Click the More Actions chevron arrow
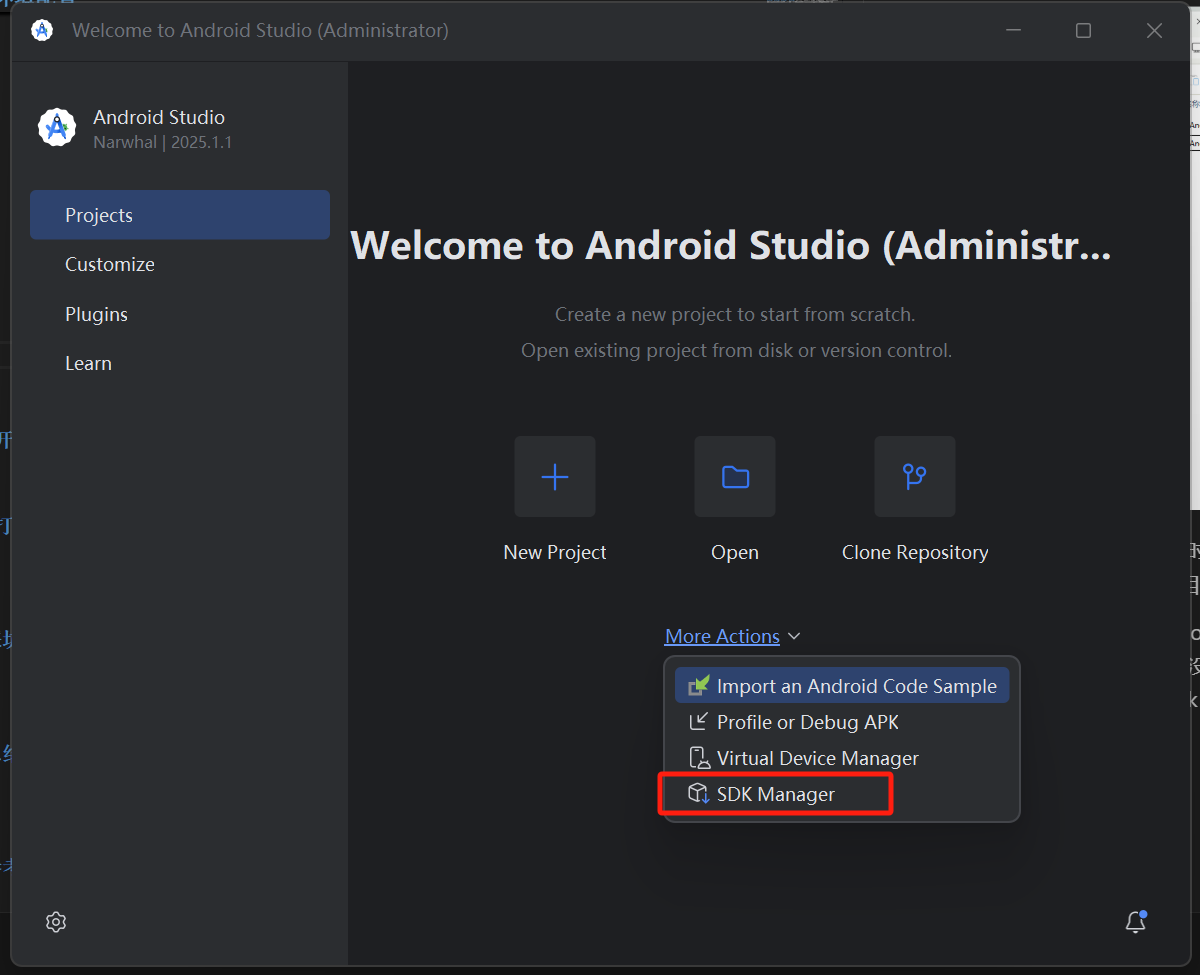 pyautogui.click(x=794, y=637)
